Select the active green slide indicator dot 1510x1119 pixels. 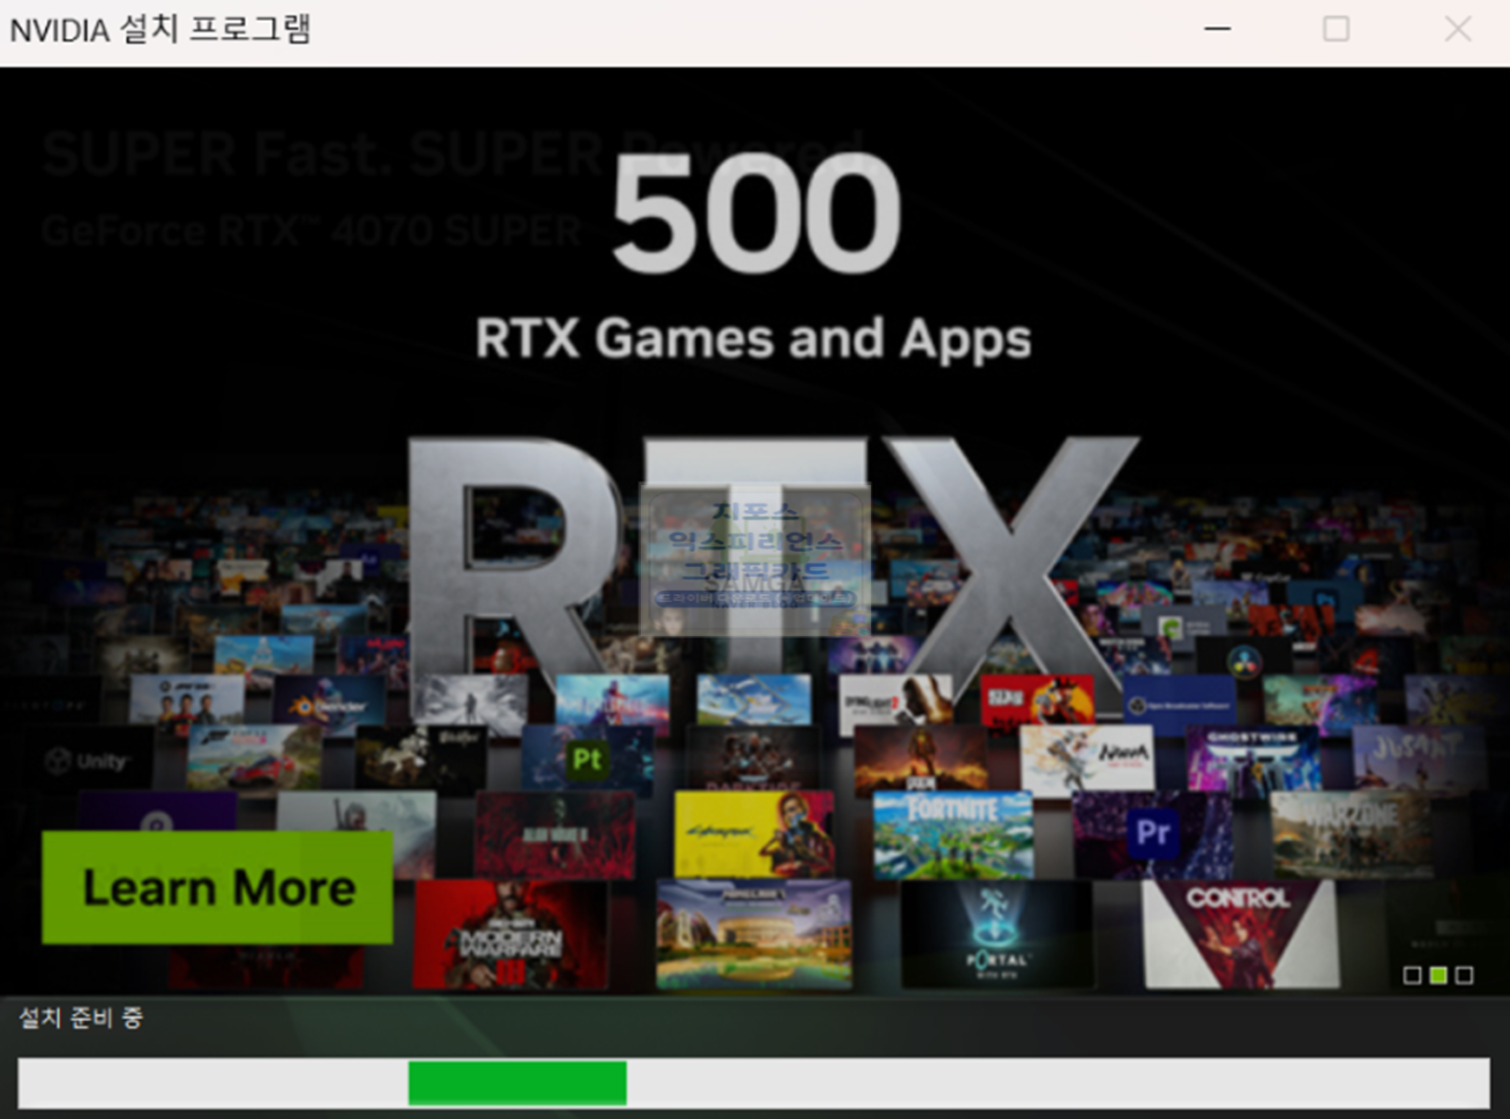pos(1438,975)
